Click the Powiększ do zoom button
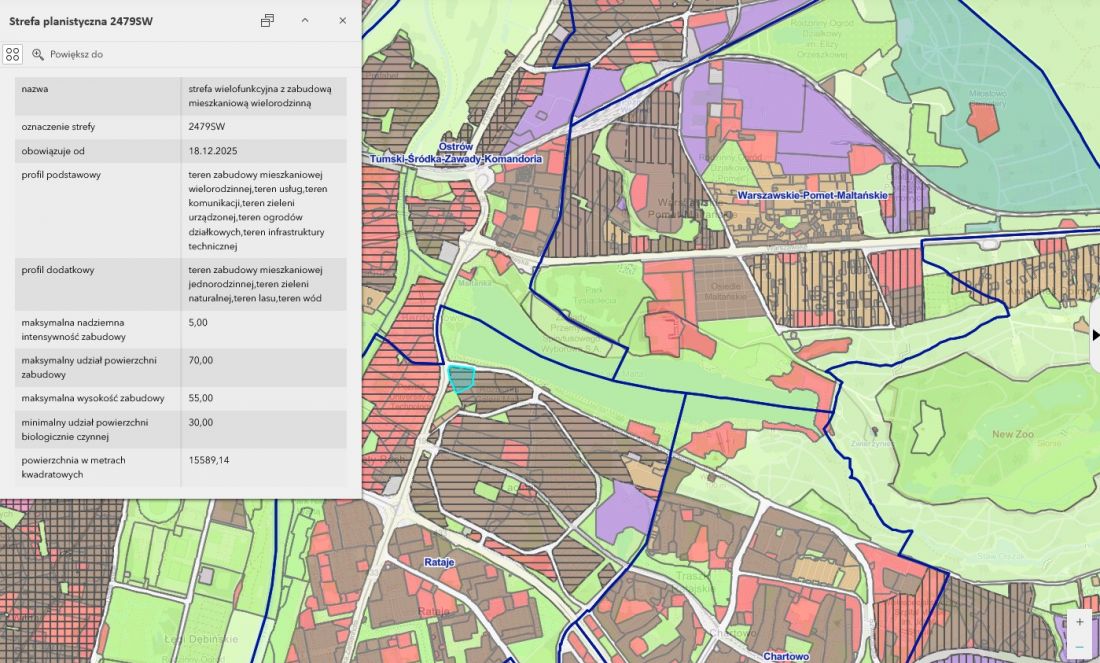This screenshot has width=1100, height=663. [67, 54]
